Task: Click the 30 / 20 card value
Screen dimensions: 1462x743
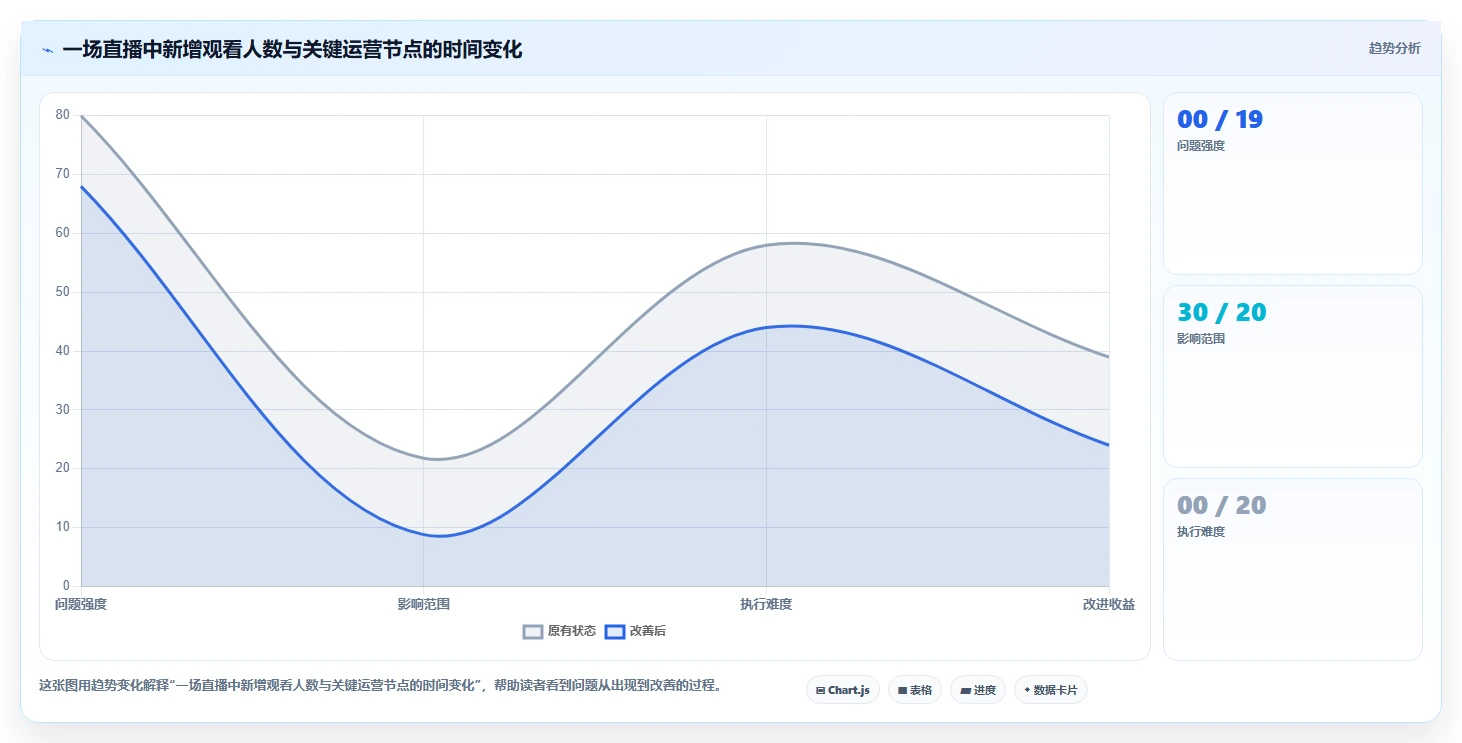Action: pyautogui.click(x=1222, y=313)
